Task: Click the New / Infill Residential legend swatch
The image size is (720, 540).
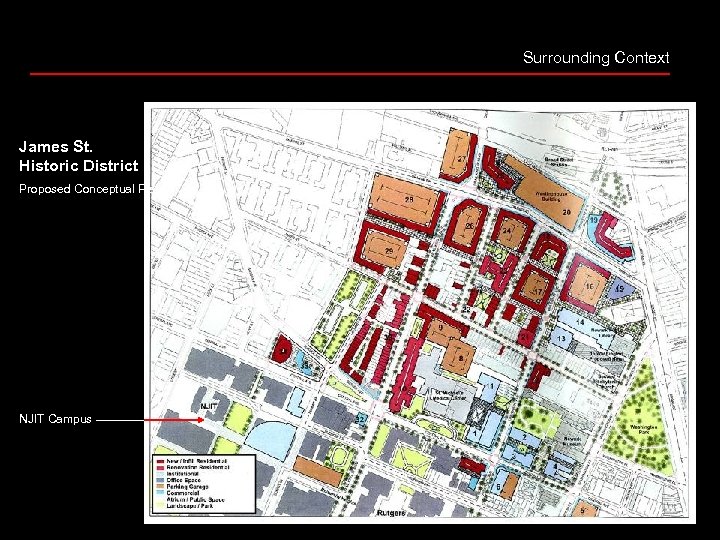Action: pyautogui.click(x=160, y=461)
